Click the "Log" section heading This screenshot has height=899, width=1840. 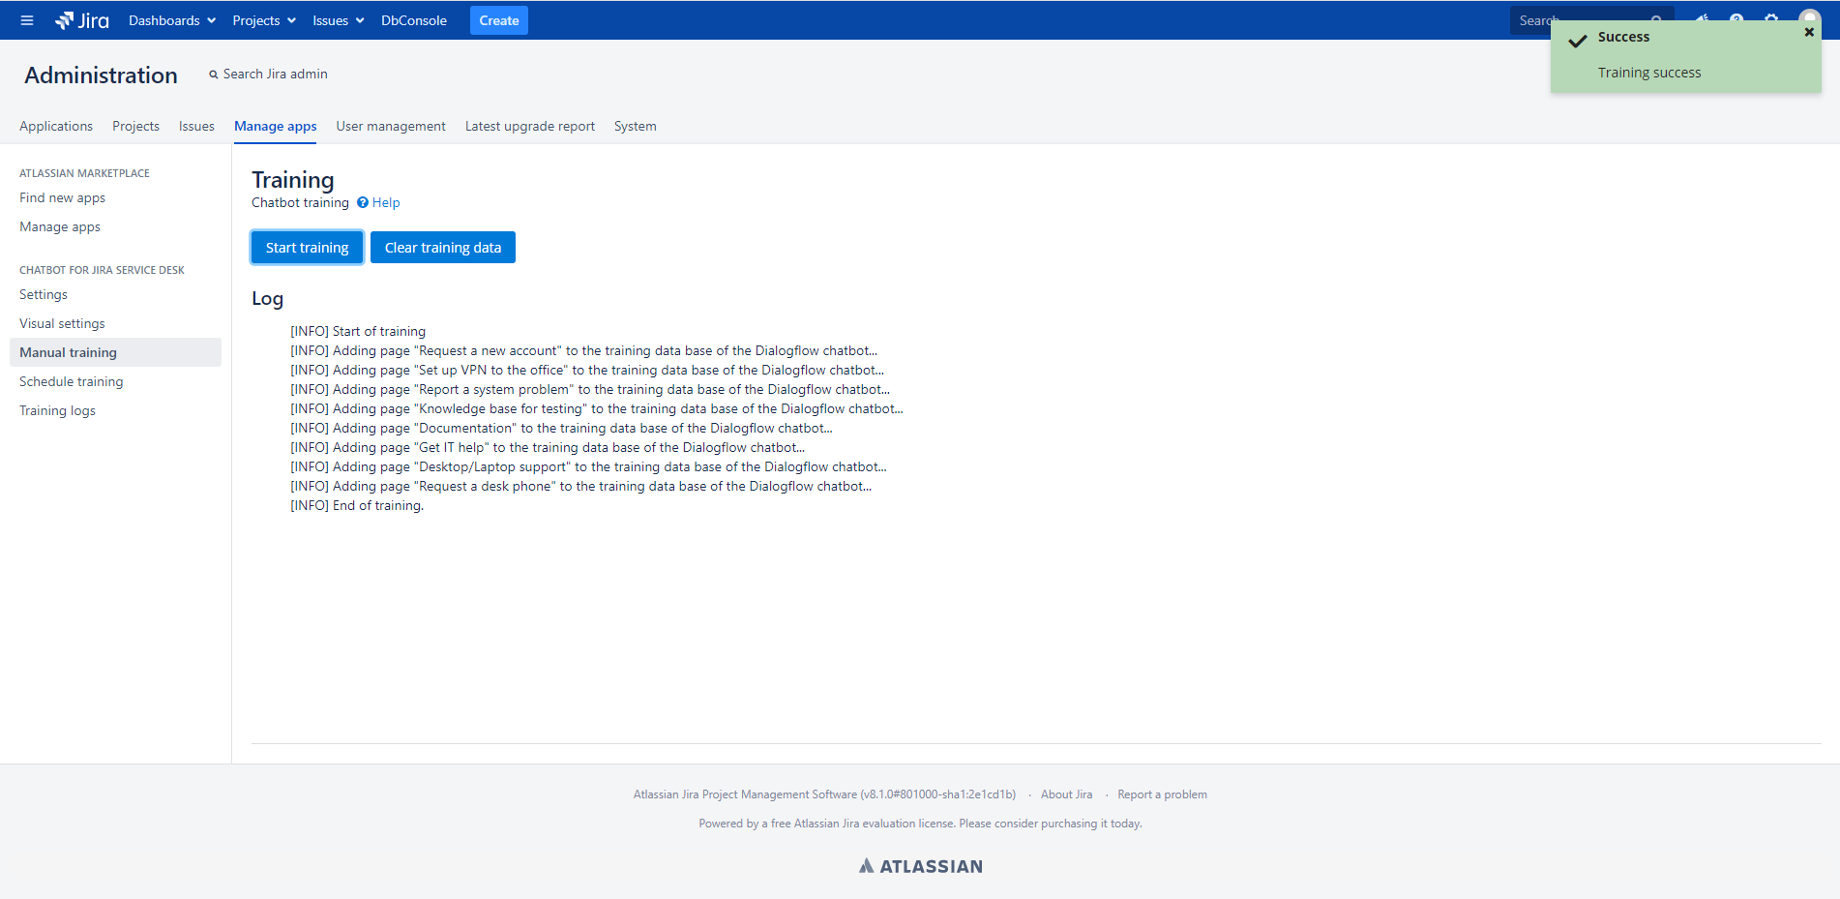coord(267,299)
